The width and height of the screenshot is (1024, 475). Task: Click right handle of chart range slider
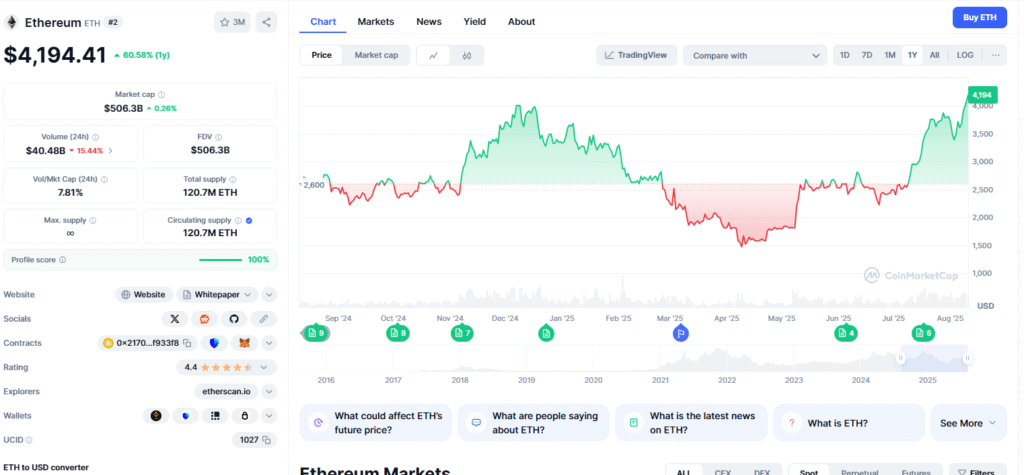[x=967, y=357]
